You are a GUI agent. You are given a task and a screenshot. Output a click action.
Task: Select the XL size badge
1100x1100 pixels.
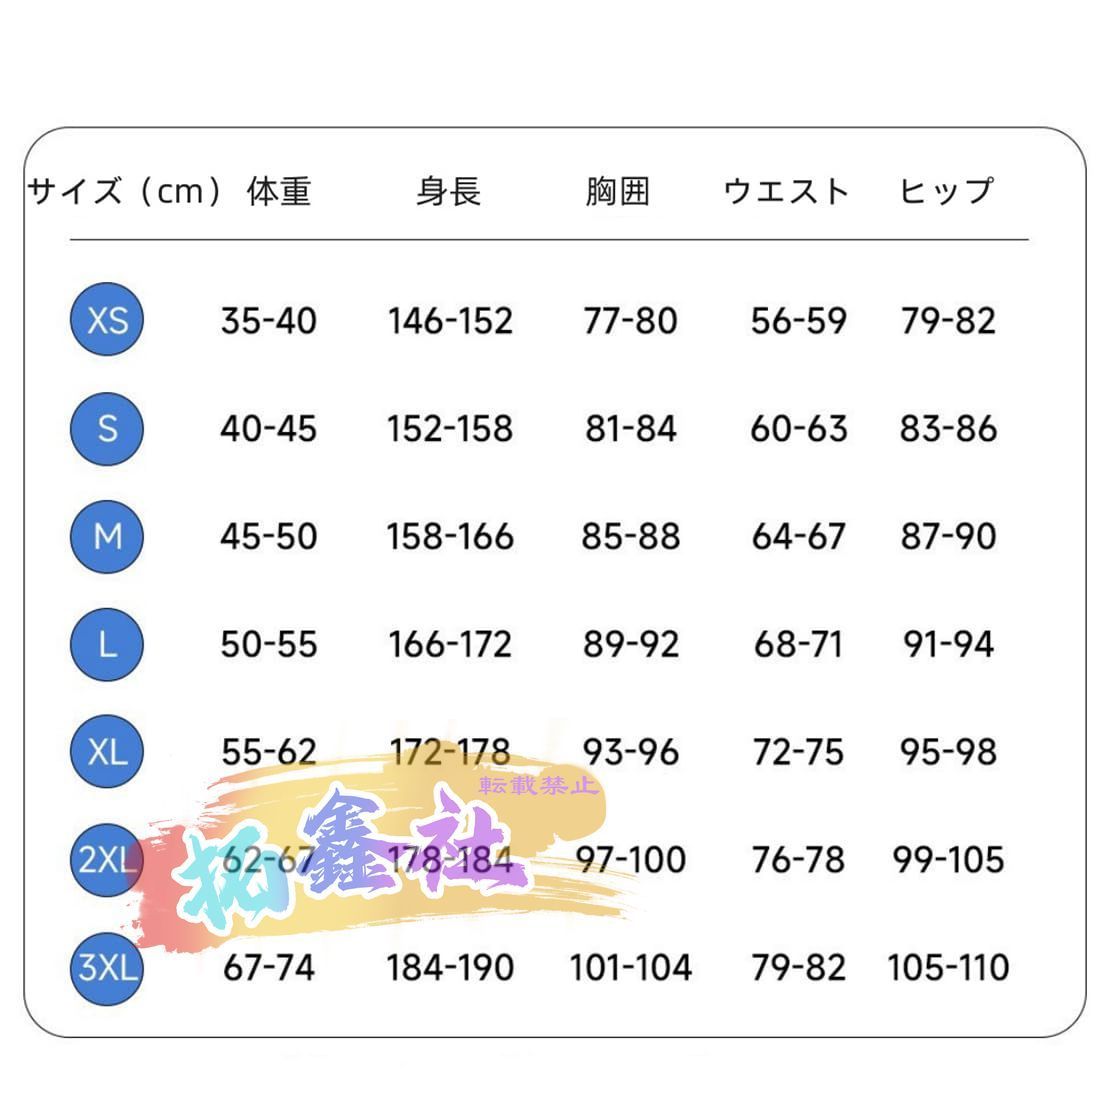(107, 752)
